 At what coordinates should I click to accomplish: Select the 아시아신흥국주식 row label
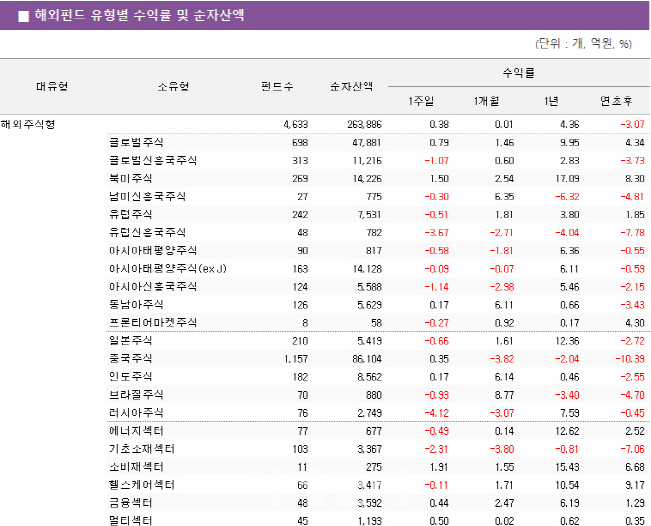(153, 286)
